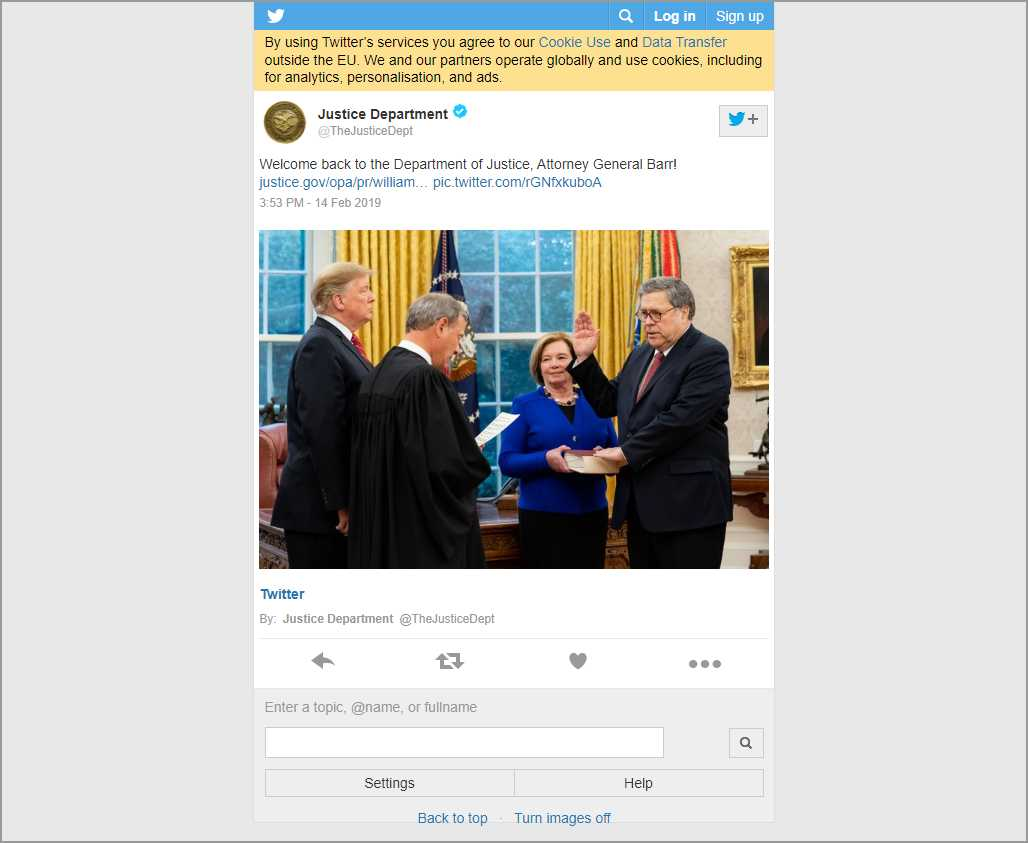
Task: Open Log in from the header
Action: point(674,16)
